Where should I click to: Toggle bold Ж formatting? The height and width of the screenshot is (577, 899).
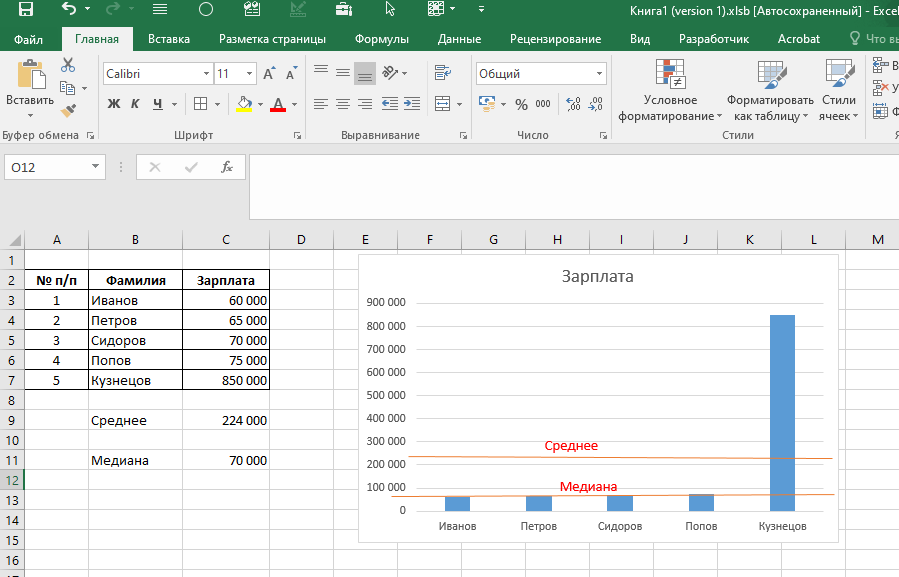click(x=114, y=104)
